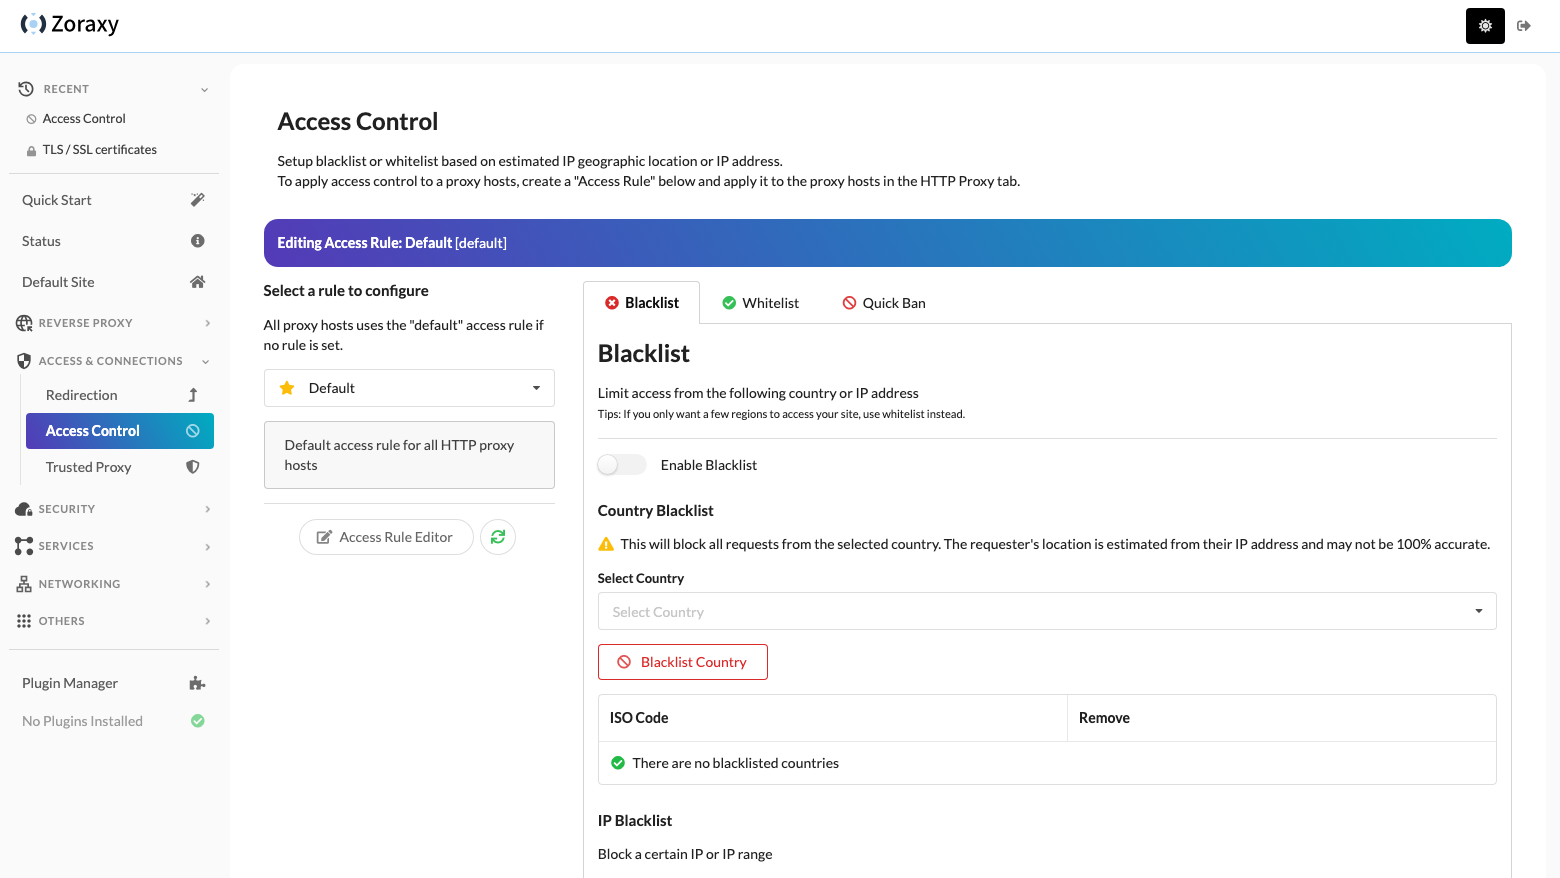Open the Default access rule dropdown
The image size is (1560, 878).
coord(409,388)
